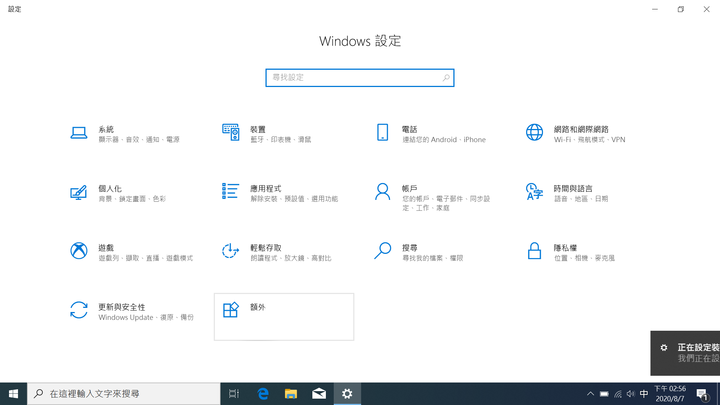The height and width of the screenshot is (405, 720).
Task: Open the 應用程式 (Apps) list icon
Action: click(231, 191)
